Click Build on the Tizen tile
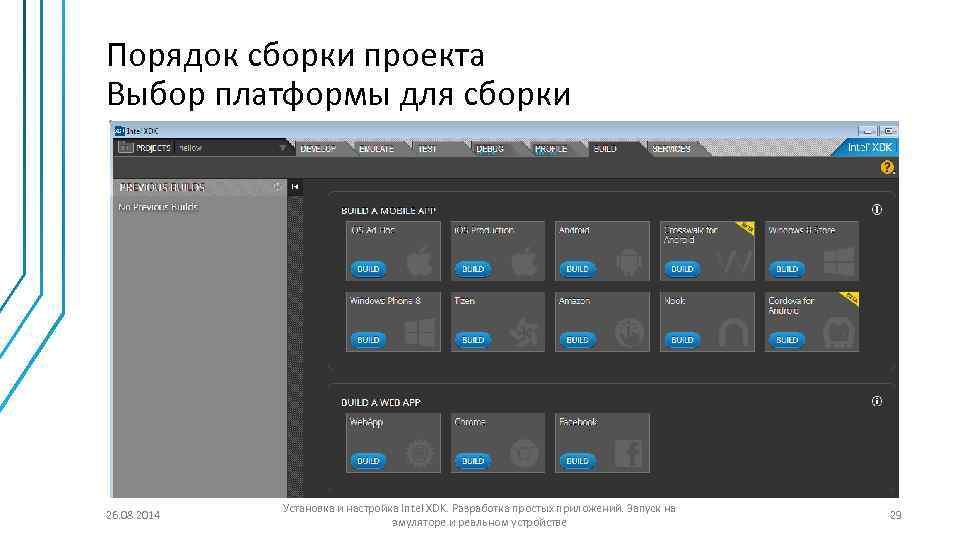This screenshot has height=540, width=960. pyautogui.click(x=473, y=339)
